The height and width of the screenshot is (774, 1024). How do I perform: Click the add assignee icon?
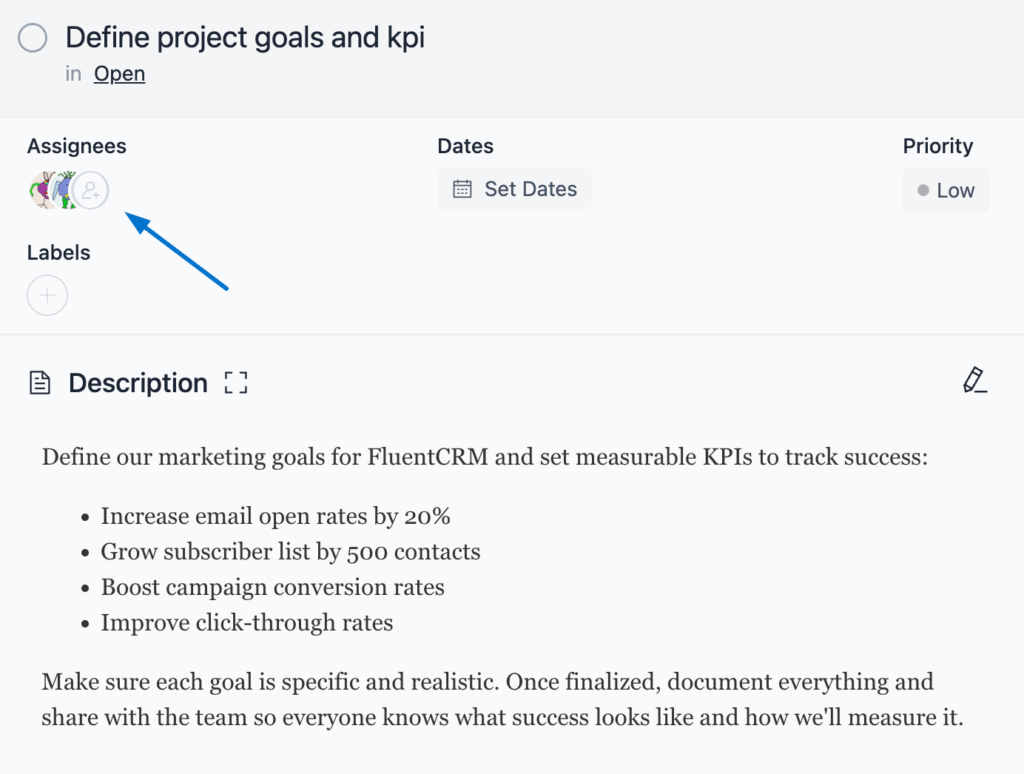(x=91, y=189)
